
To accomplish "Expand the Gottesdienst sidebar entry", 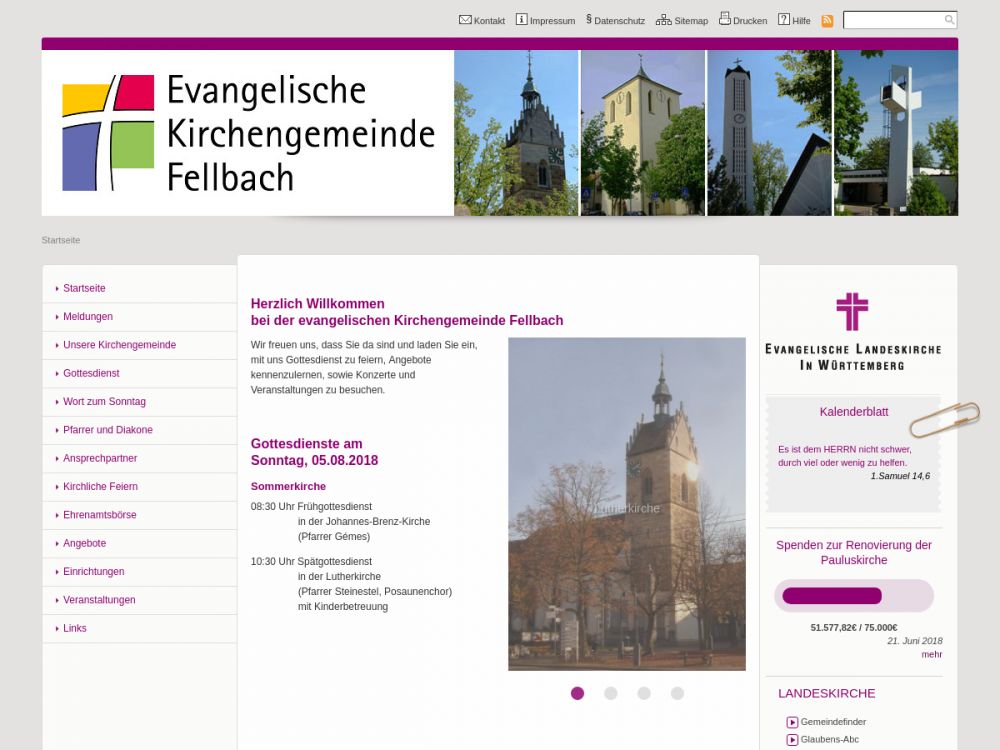I will click(x=91, y=373).
